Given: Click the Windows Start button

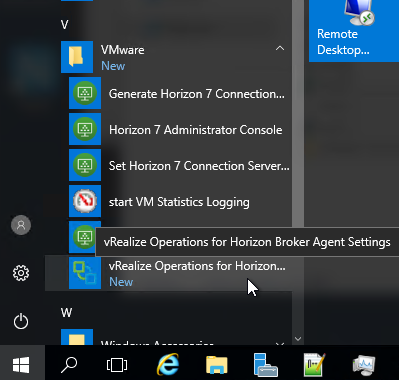Looking at the screenshot, I should pyautogui.click(x=21, y=364).
